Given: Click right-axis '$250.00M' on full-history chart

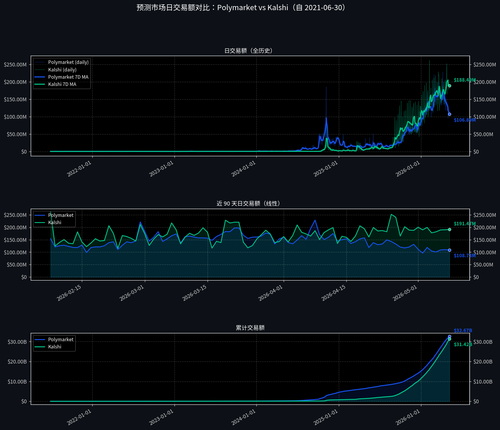Looking at the screenshot, I should [485, 65].
